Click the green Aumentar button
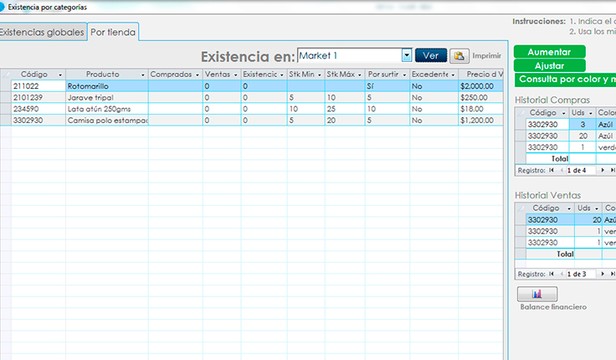Image resolution: width=616 pixels, height=360 pixels. pyautogui.click(x=549, y=52)
